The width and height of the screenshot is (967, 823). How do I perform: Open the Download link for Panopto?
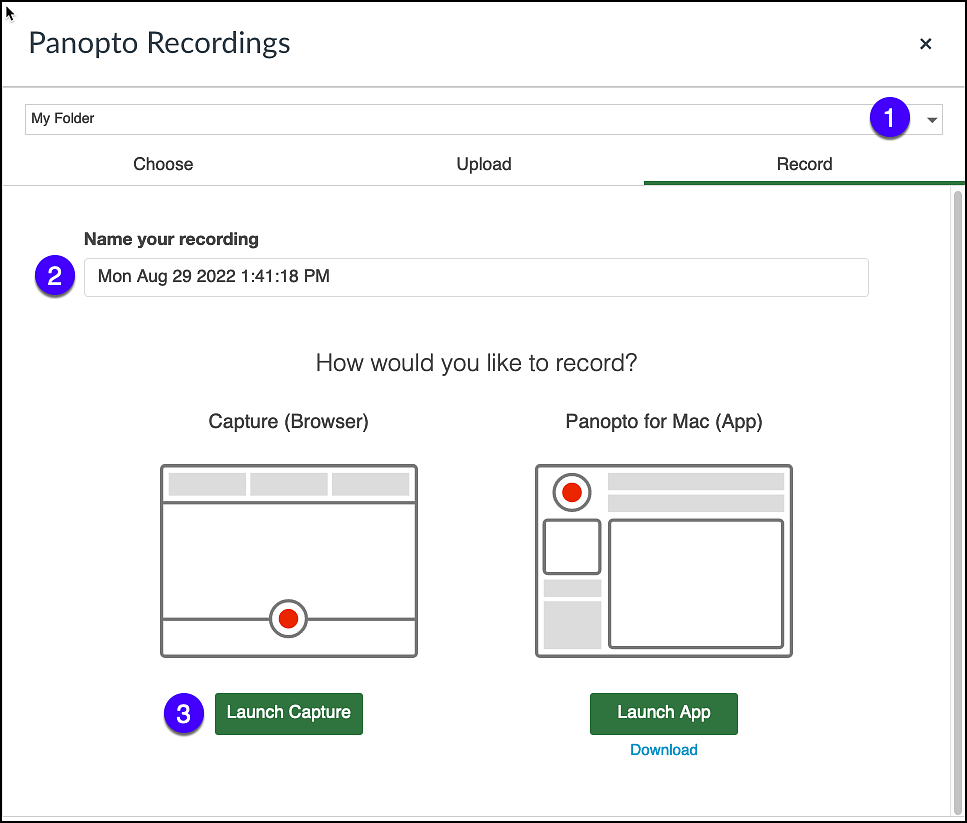(x=663, y=749)
